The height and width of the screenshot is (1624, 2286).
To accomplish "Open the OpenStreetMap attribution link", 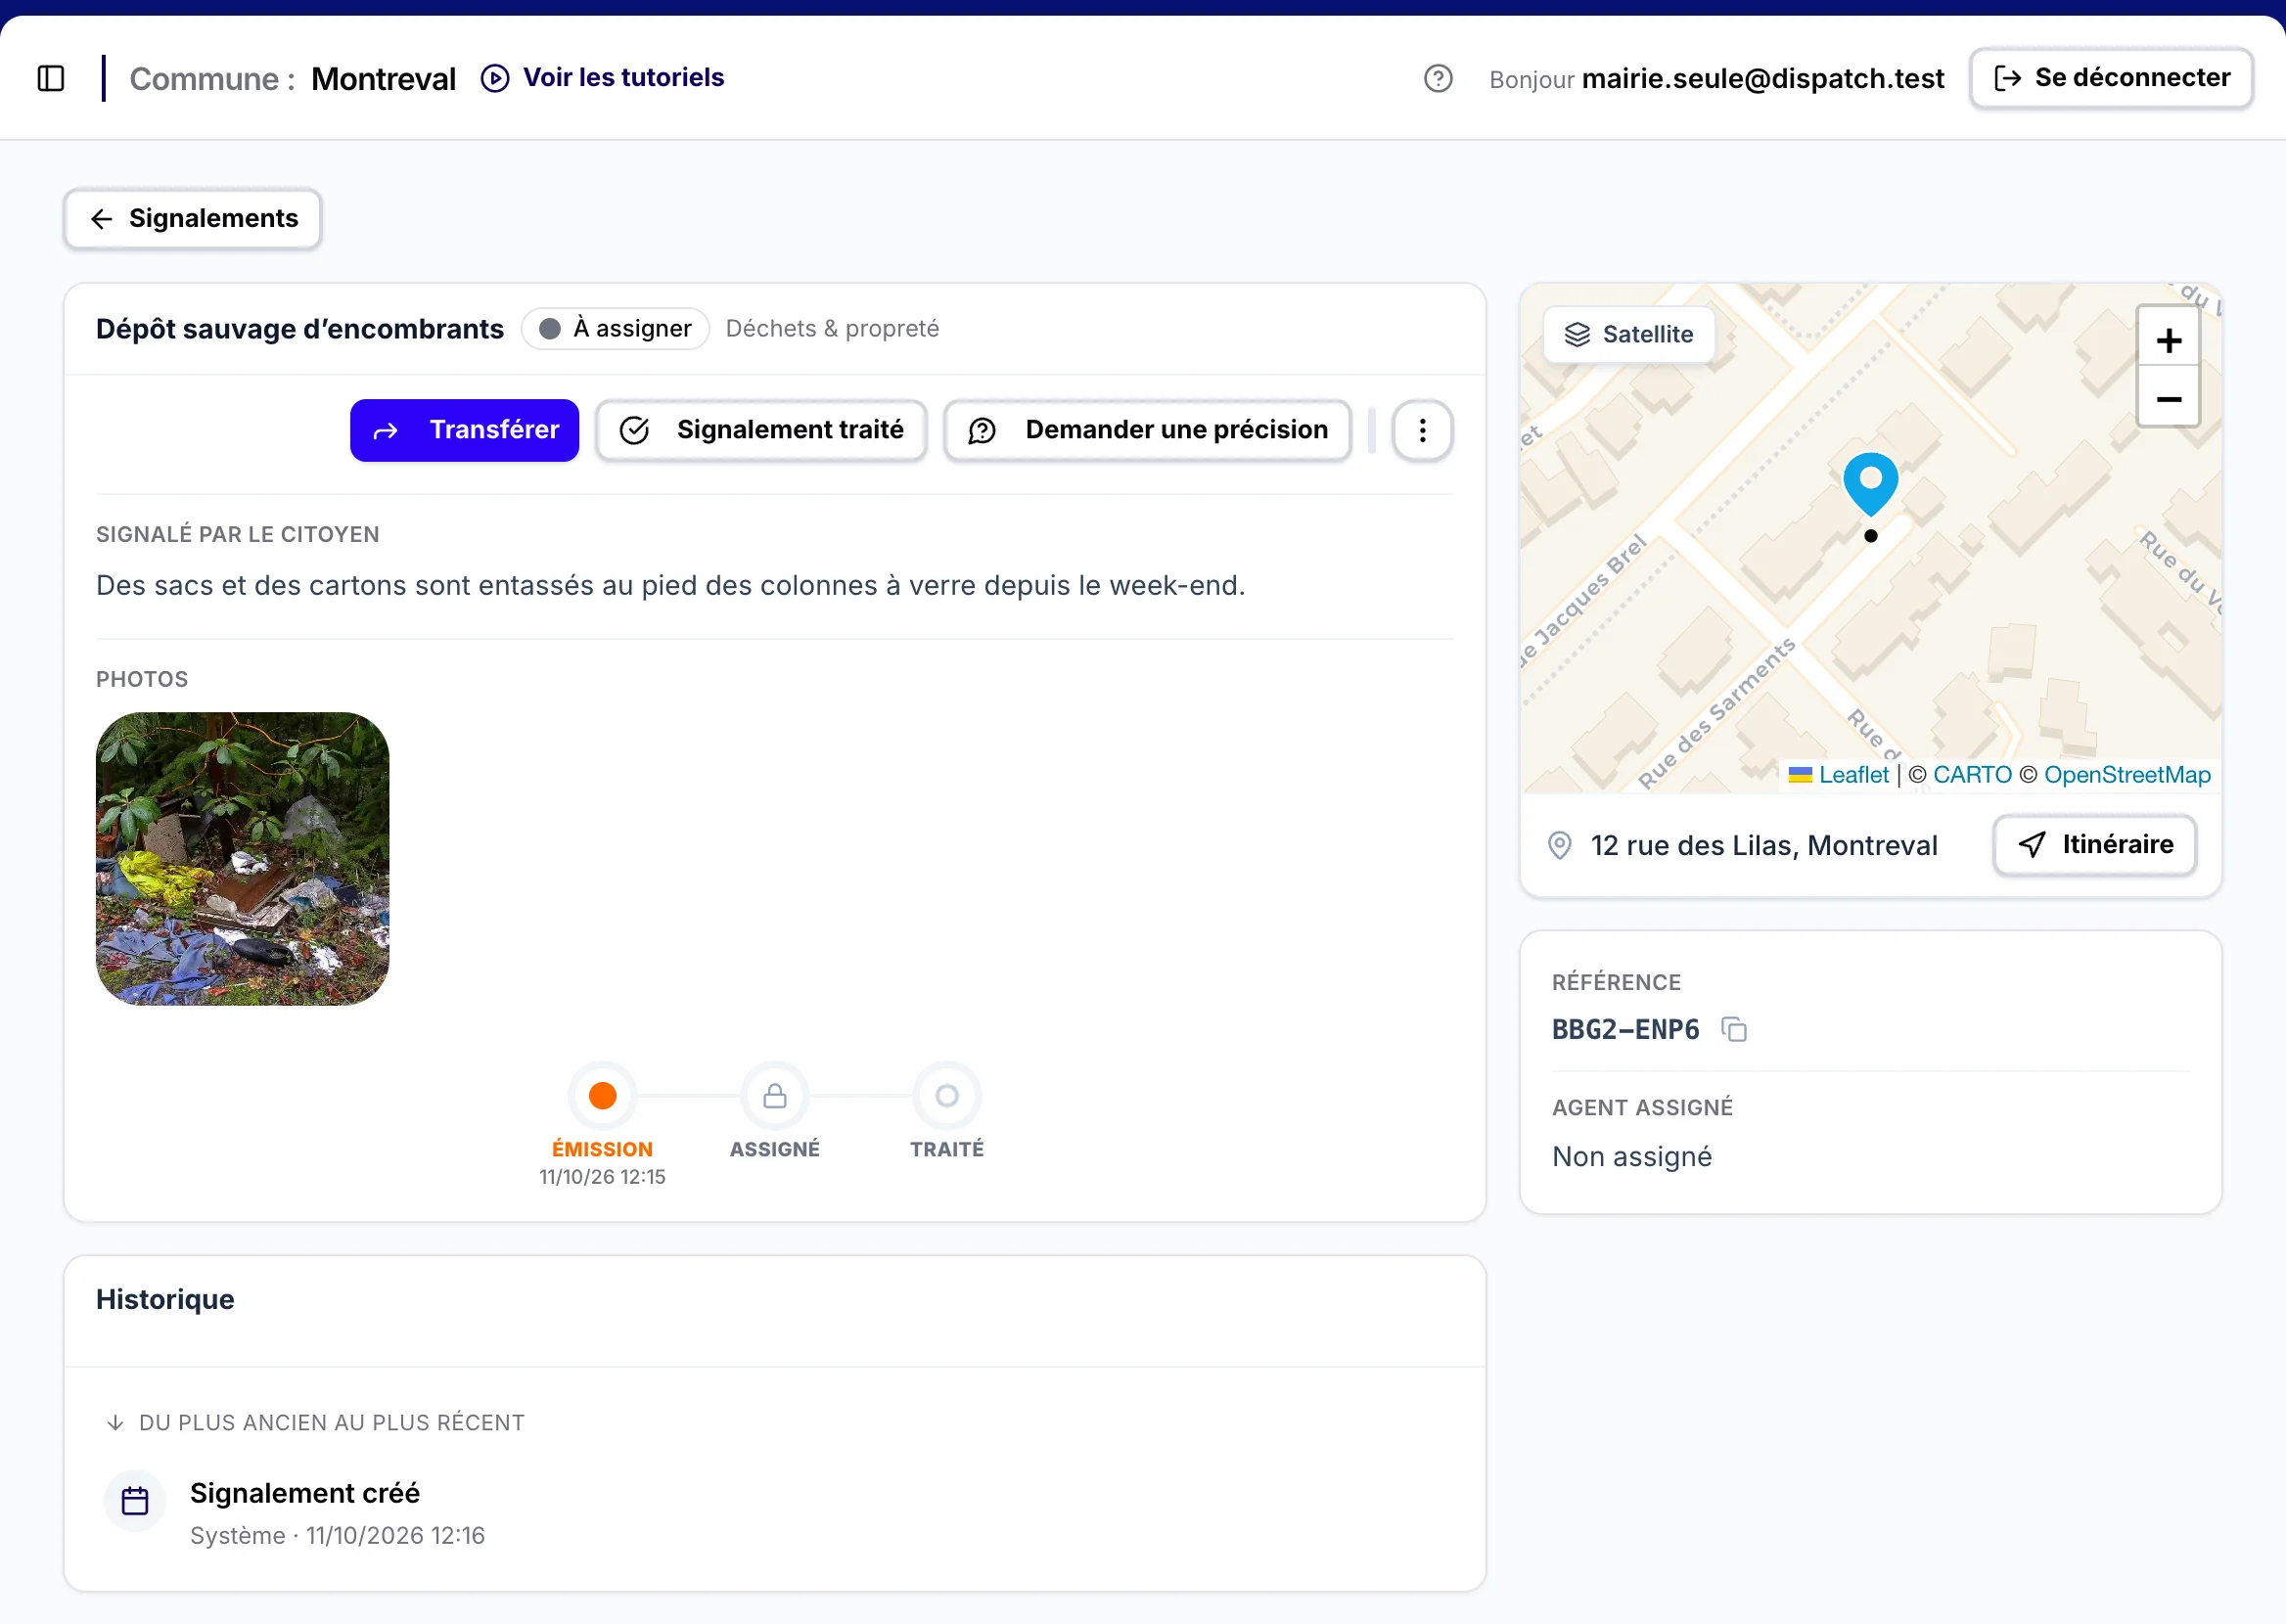I will tap(2127, 775).
